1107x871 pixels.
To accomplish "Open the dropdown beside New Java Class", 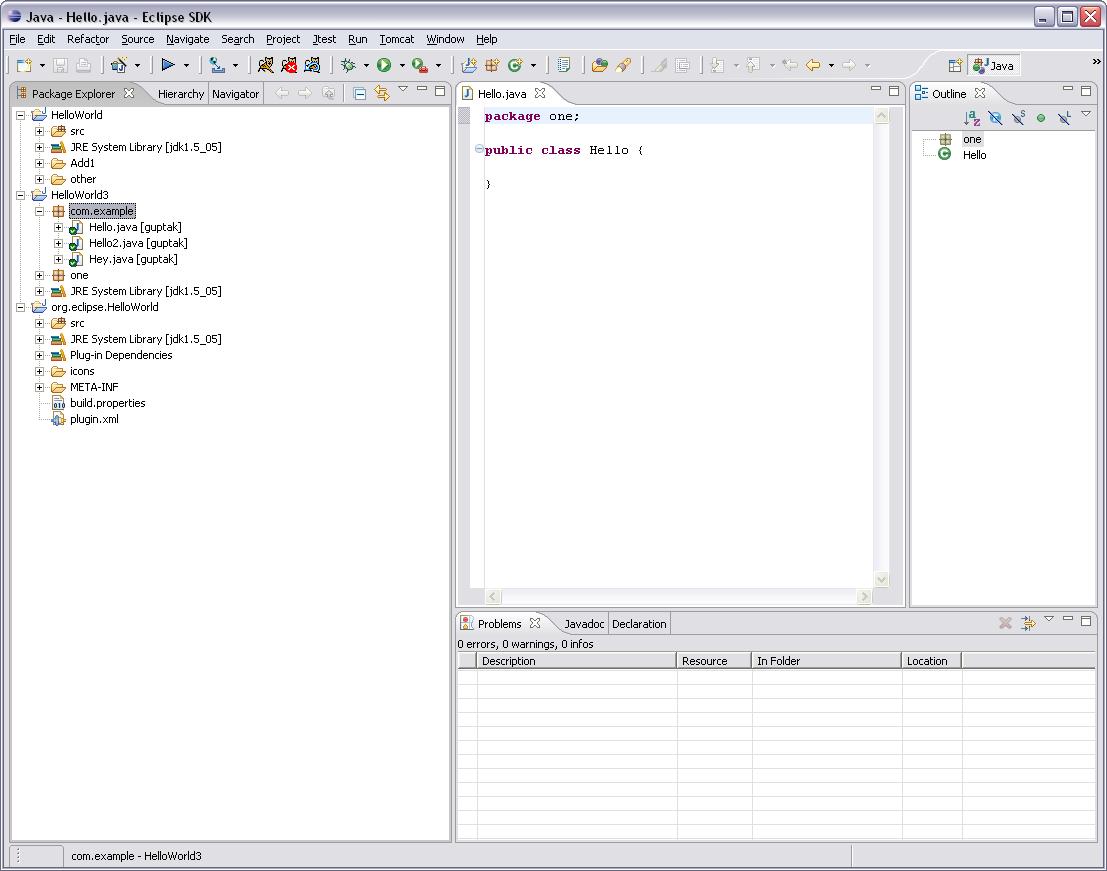I will pyautogui.click(x=533, y=66).
